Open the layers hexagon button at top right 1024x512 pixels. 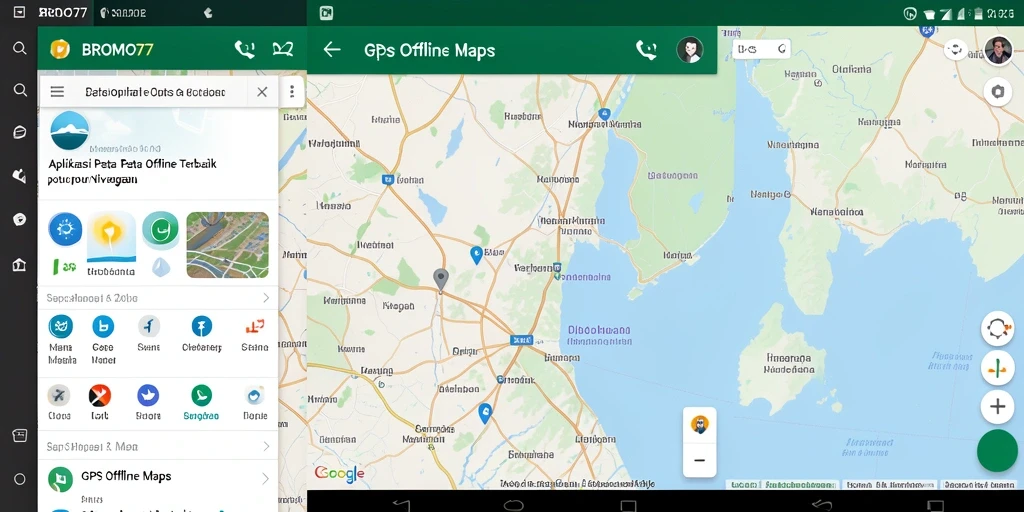point(997,92)
